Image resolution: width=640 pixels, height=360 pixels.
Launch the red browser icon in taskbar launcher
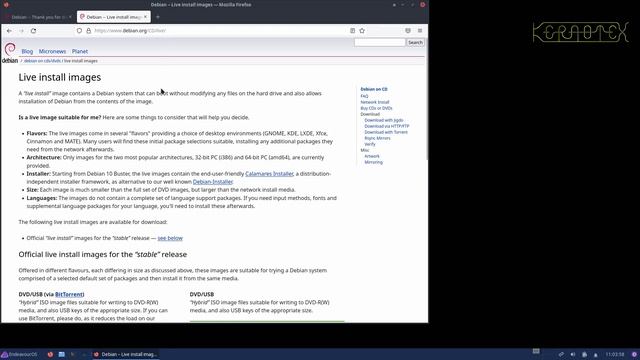50,354
